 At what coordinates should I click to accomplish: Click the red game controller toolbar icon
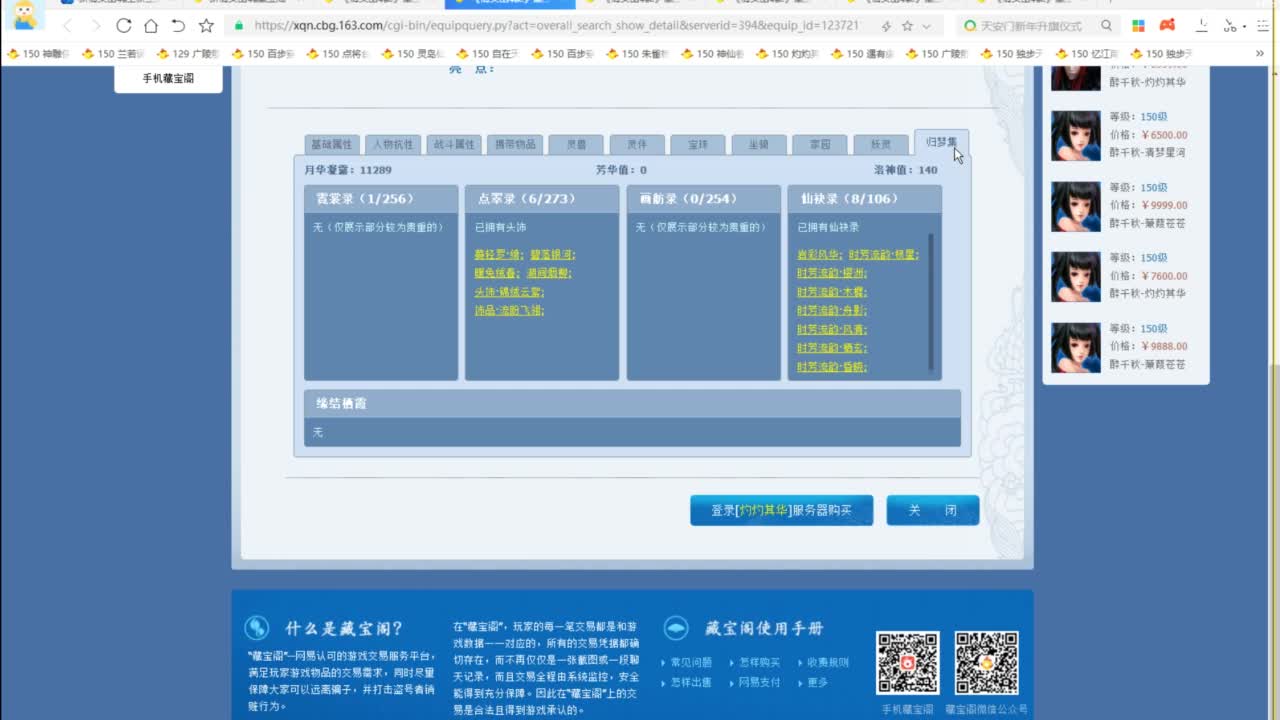tap(1167, 26)
